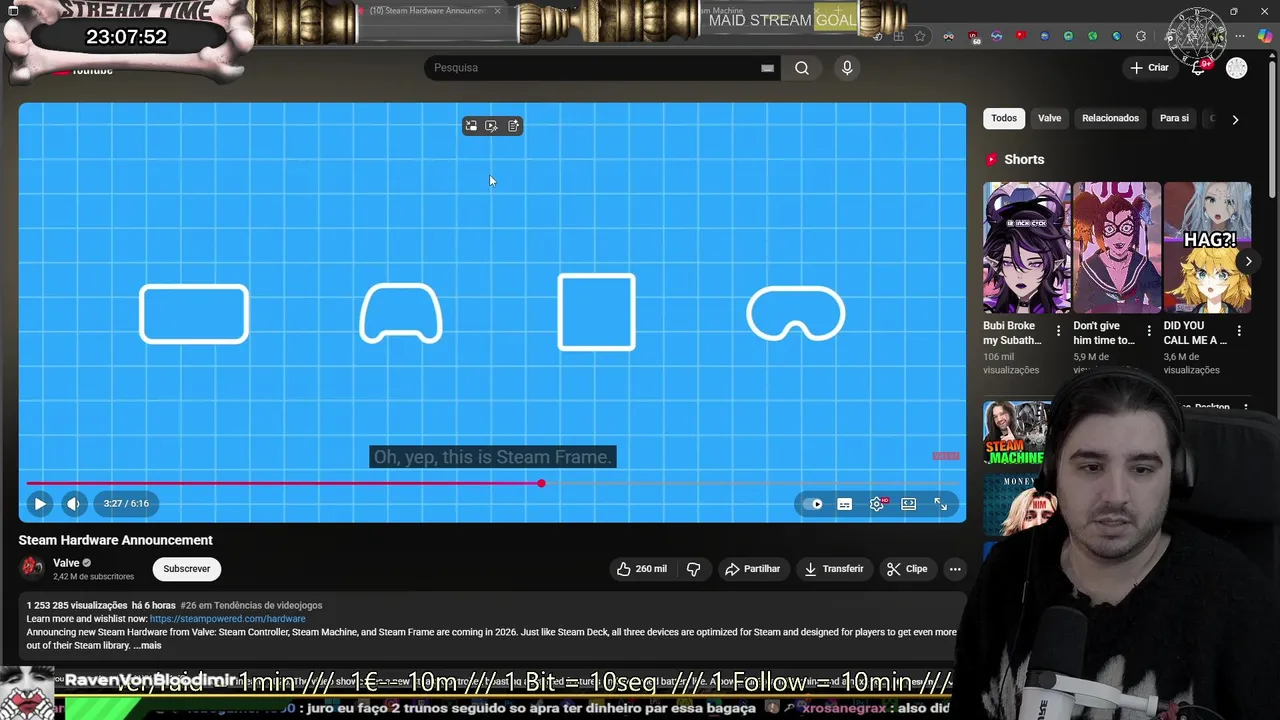Image resolution: width=1280 pixels, height=720 pixels.
Task: Select the Para si filter chip
Action: (x=1174, y=118)
